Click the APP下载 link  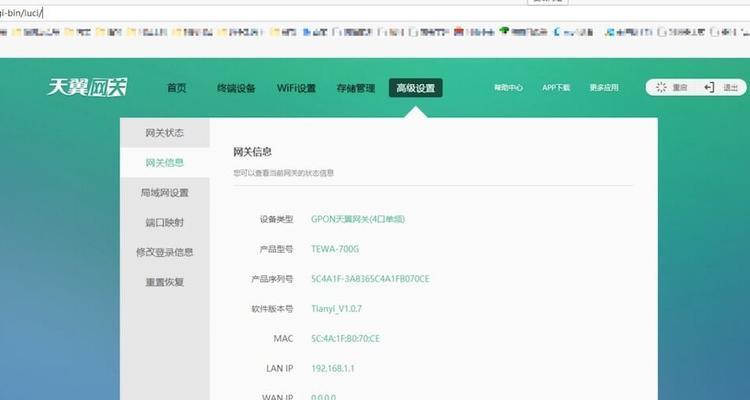pos(556,88)
